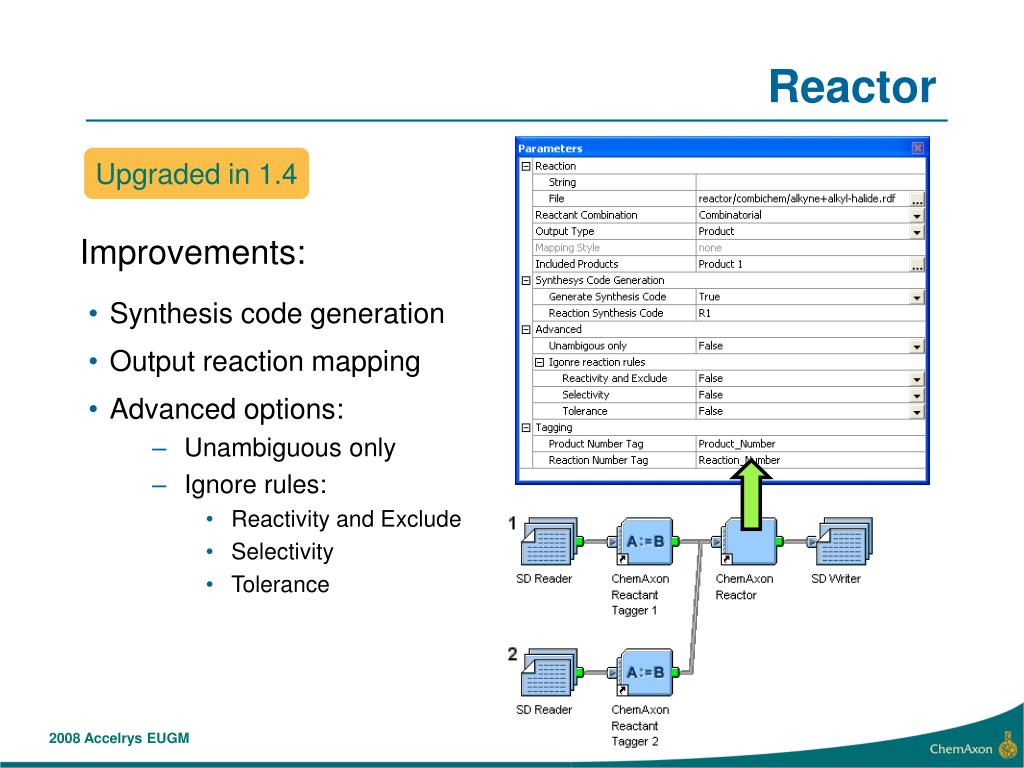Select the Mapping Style parameter row
Image resolution: width=1024 pixels, height=768 pixels.
pyautogui.click(x=729, y=248)
